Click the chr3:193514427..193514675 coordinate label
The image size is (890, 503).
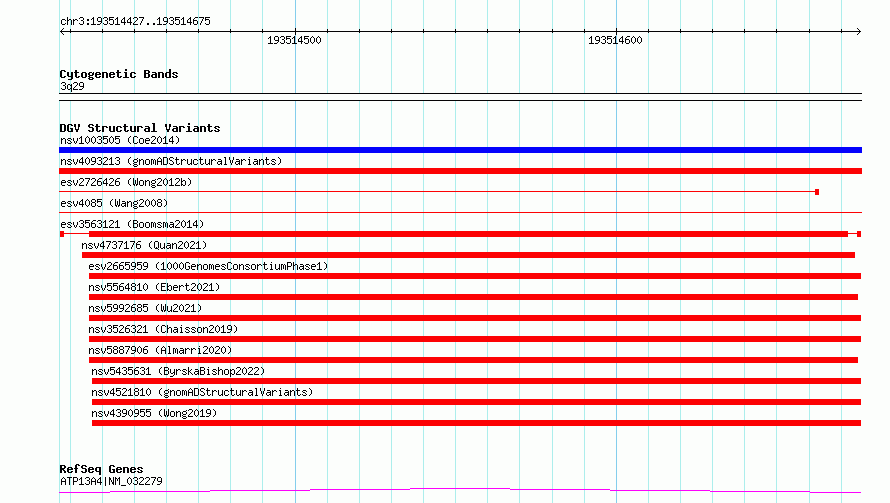click(135, 22)
